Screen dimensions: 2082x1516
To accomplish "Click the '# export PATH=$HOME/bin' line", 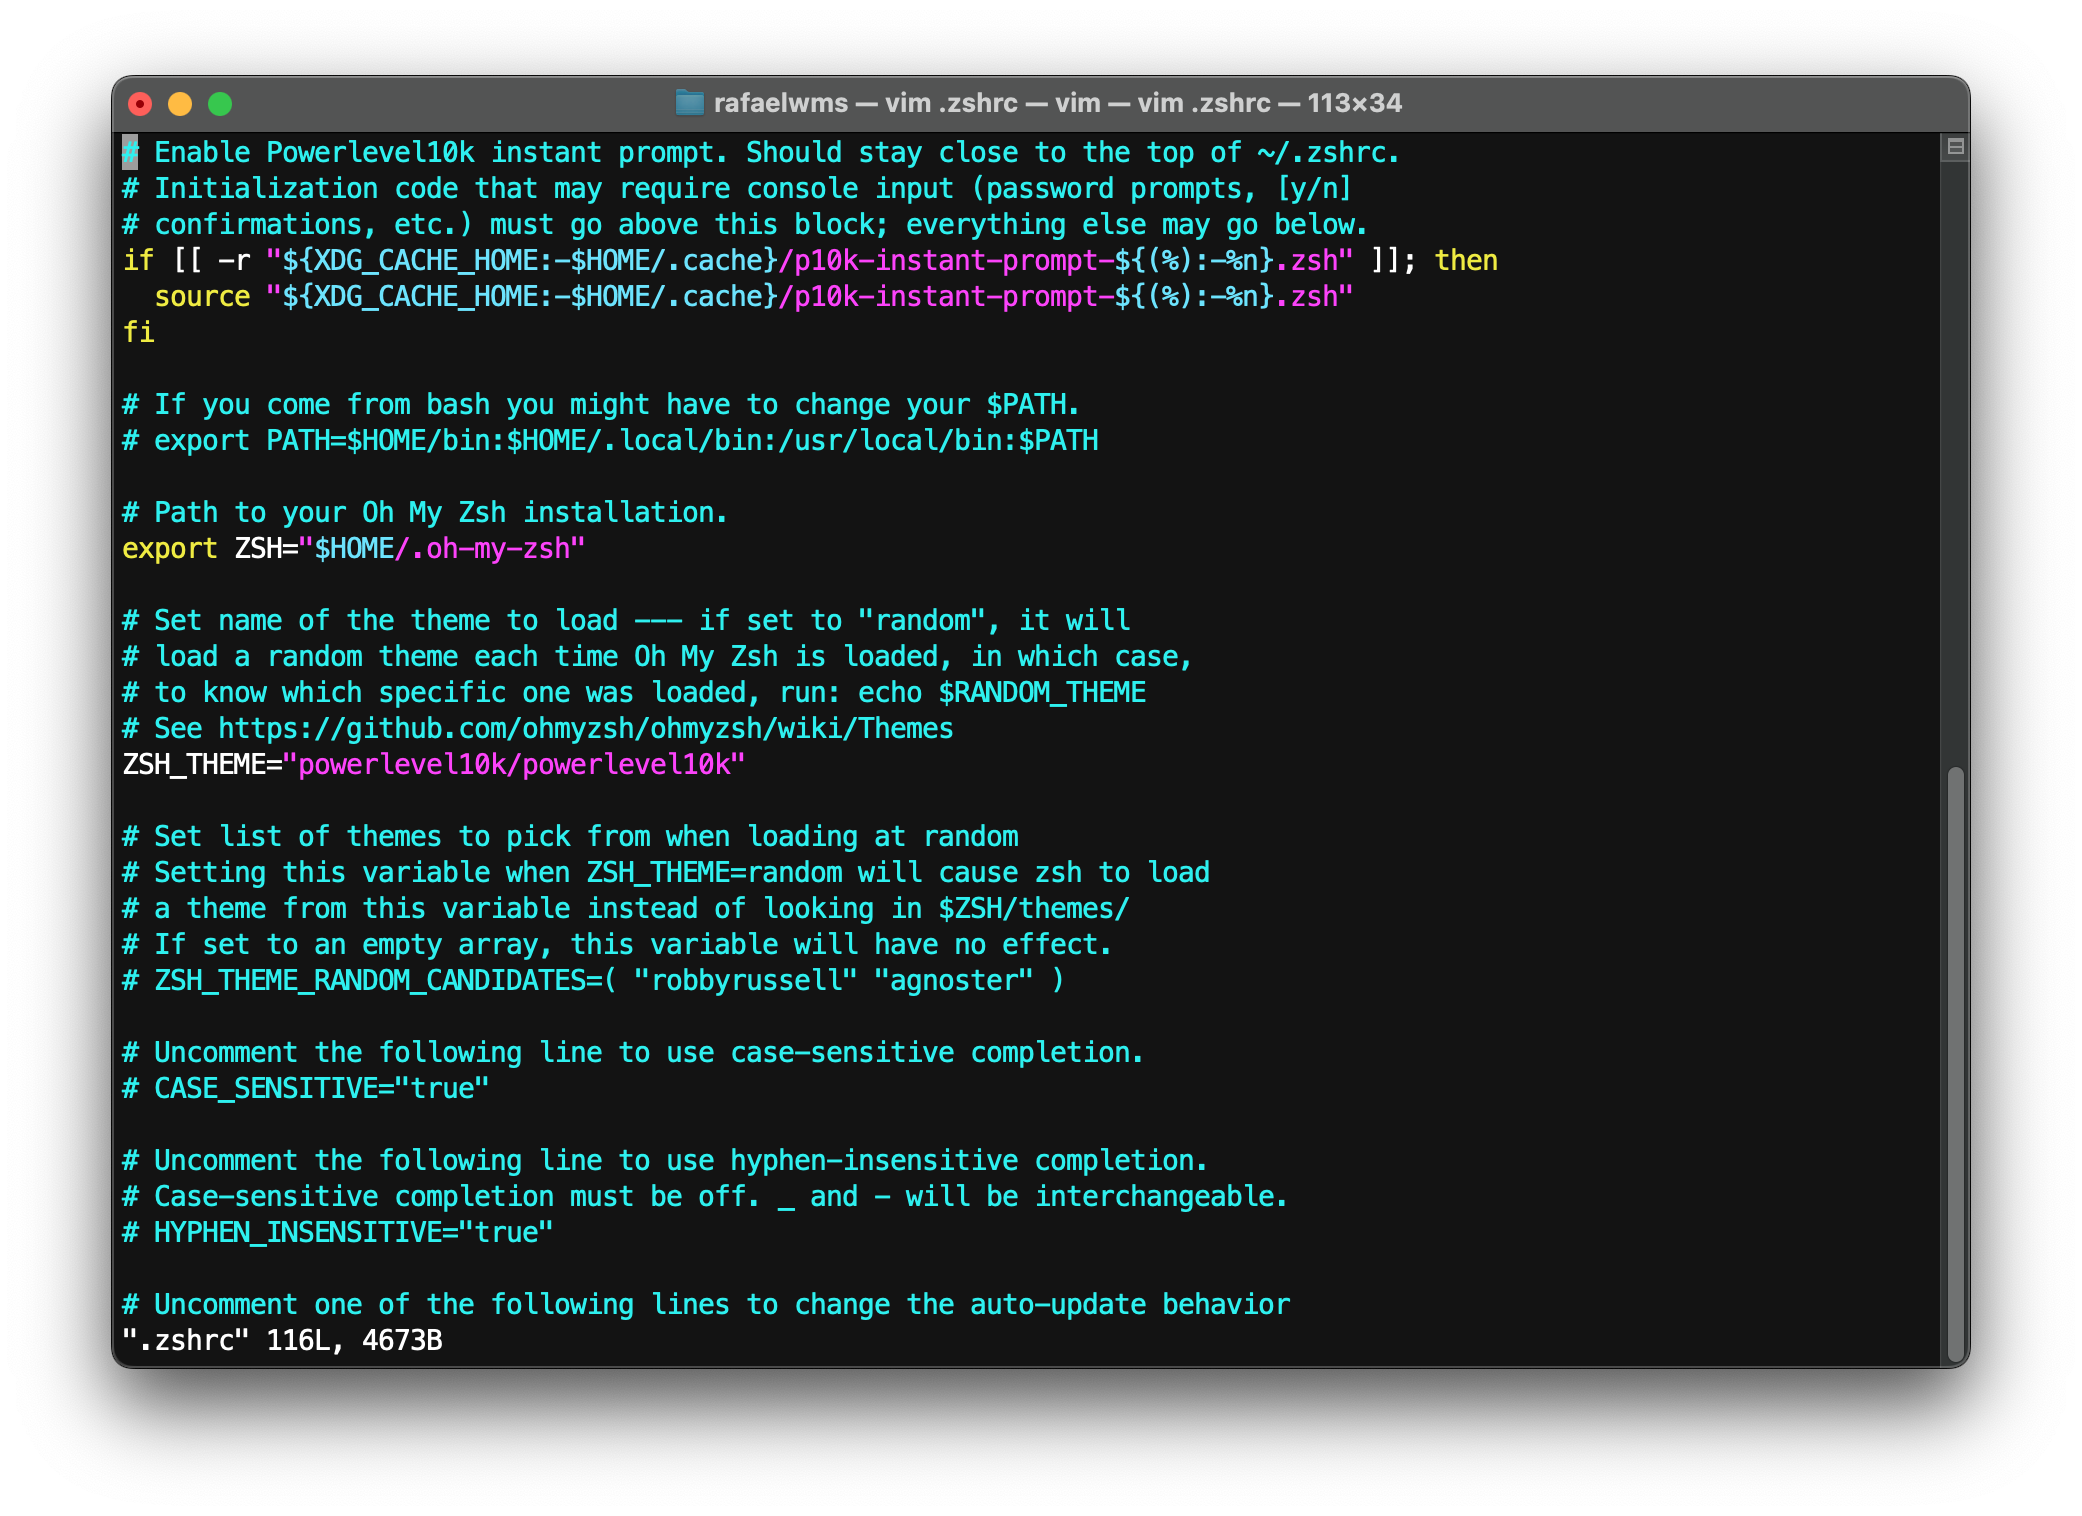I will (610, 440).
